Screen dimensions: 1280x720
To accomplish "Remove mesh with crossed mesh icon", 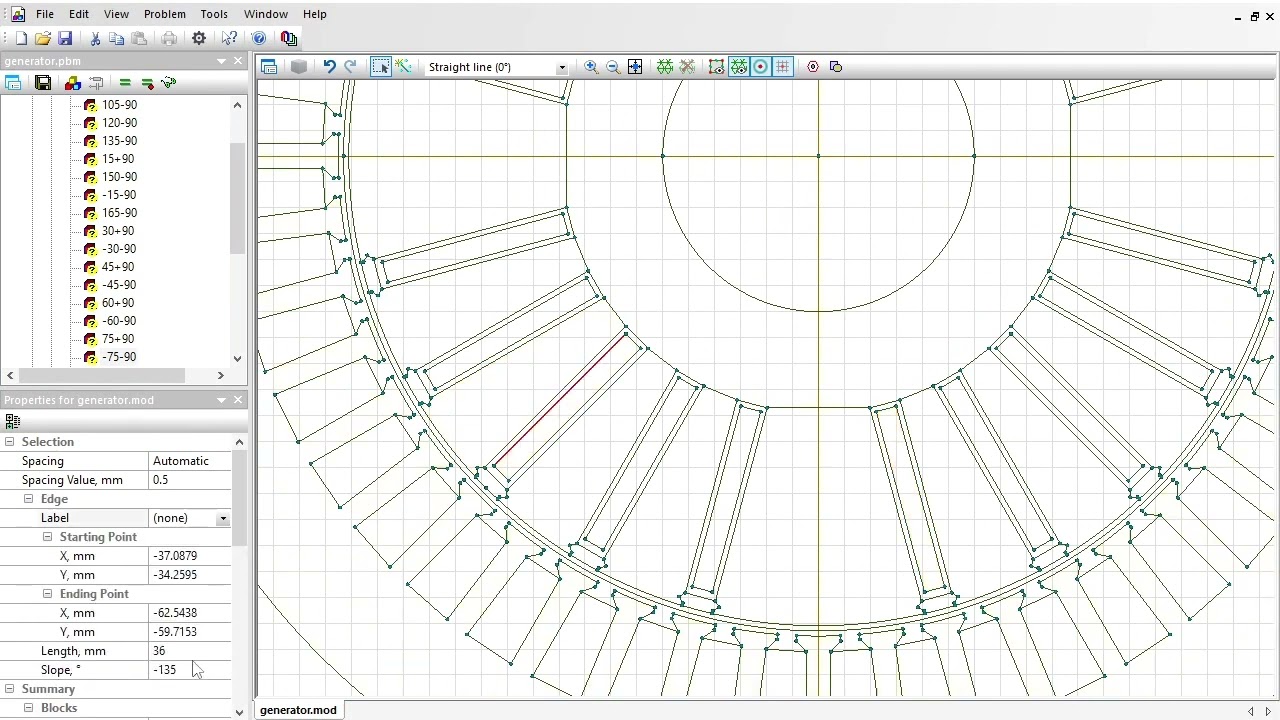I will coord(687,67).
